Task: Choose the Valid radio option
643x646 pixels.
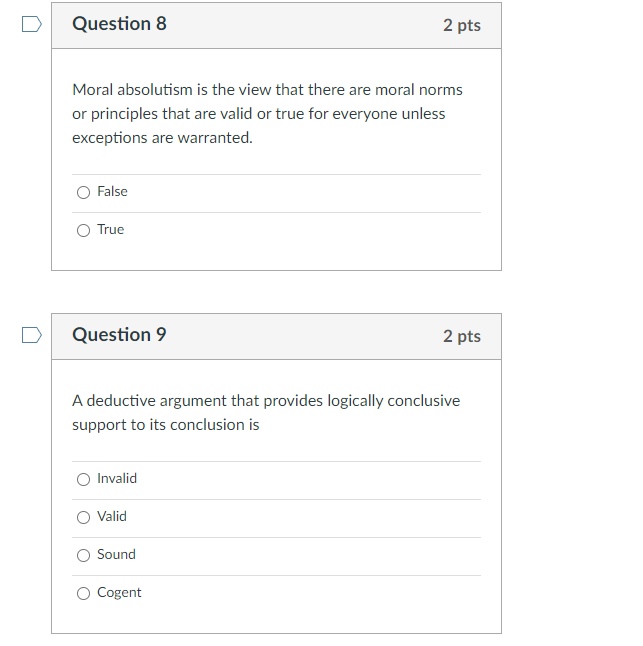Action: (x=83, y=517)
